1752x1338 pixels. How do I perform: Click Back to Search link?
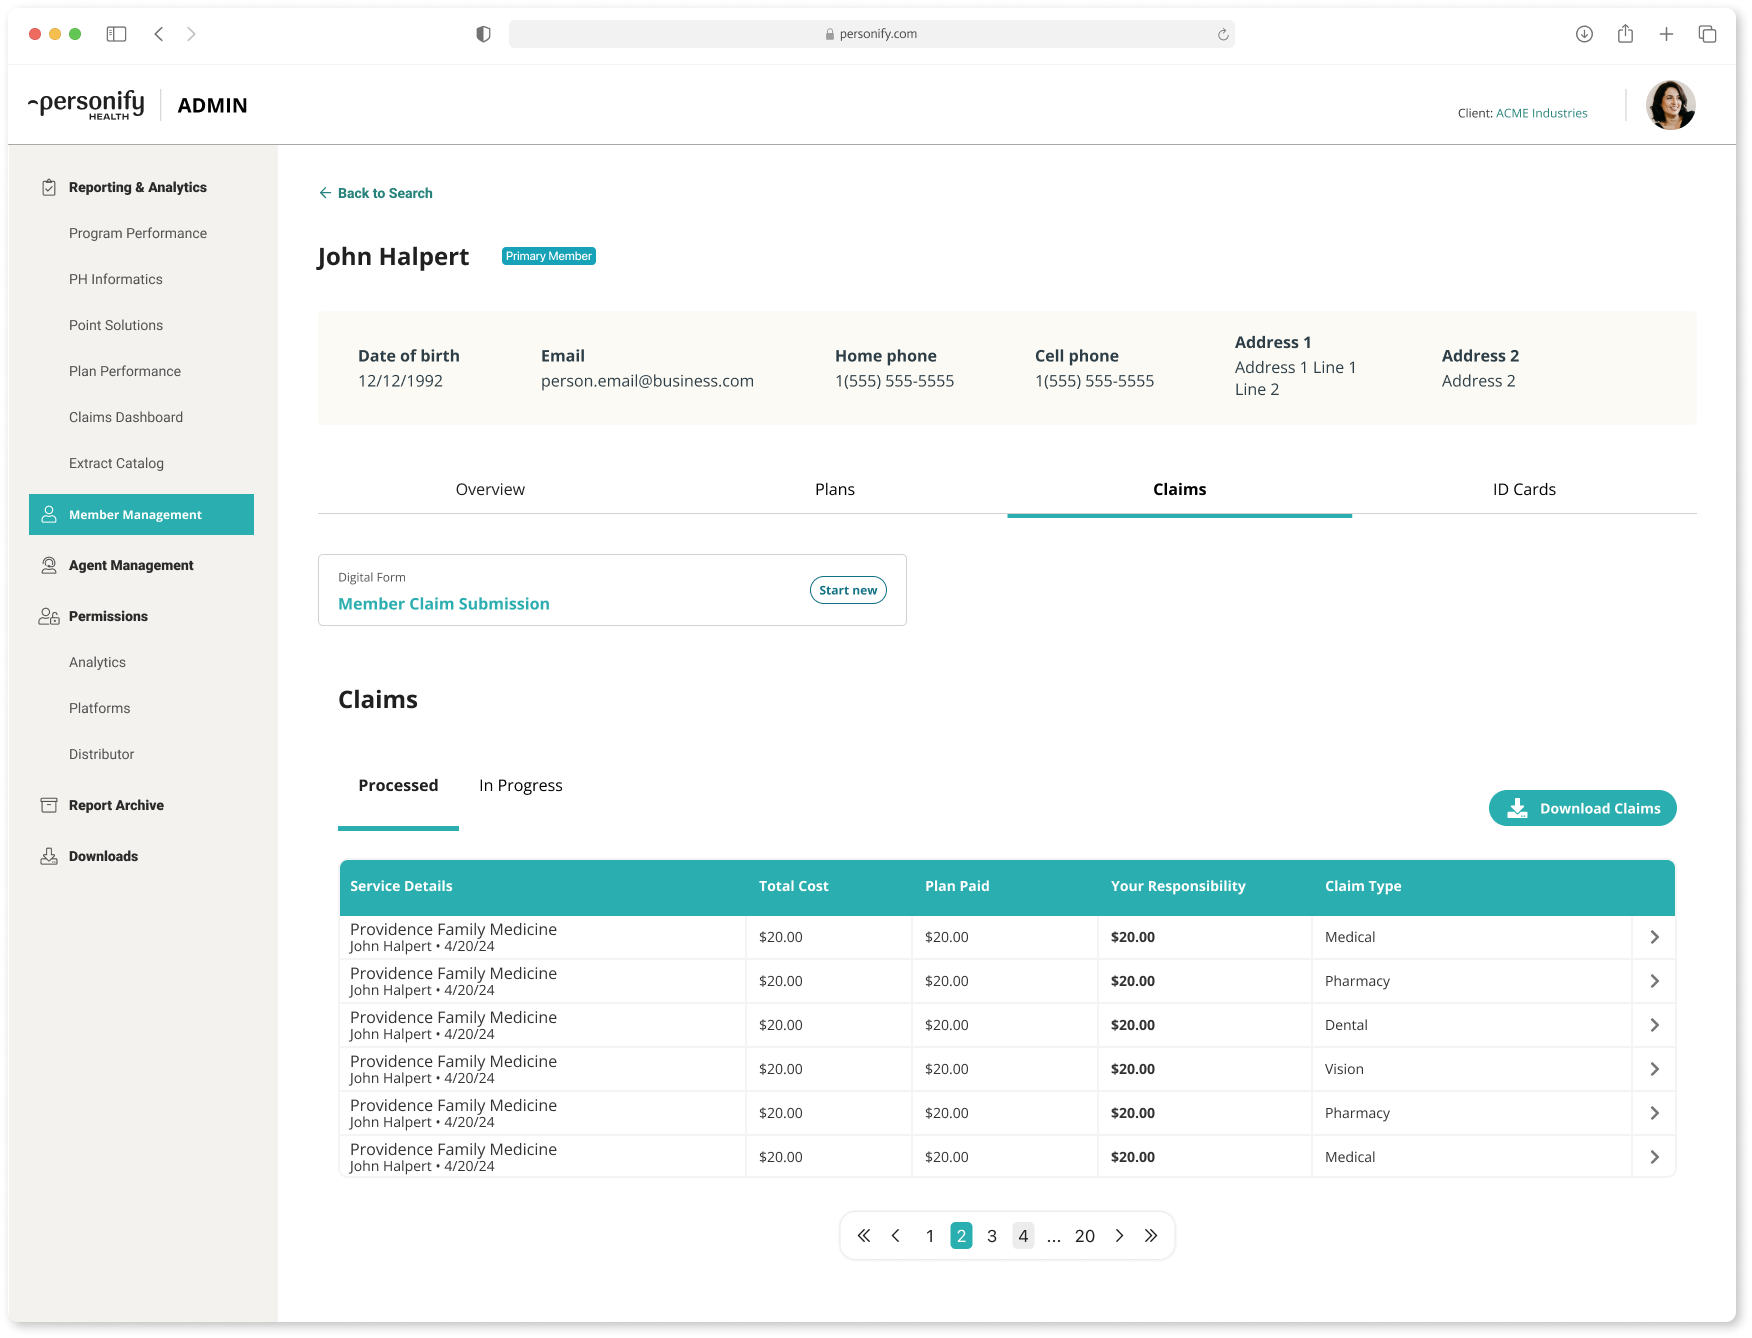[x=376, y=193]
